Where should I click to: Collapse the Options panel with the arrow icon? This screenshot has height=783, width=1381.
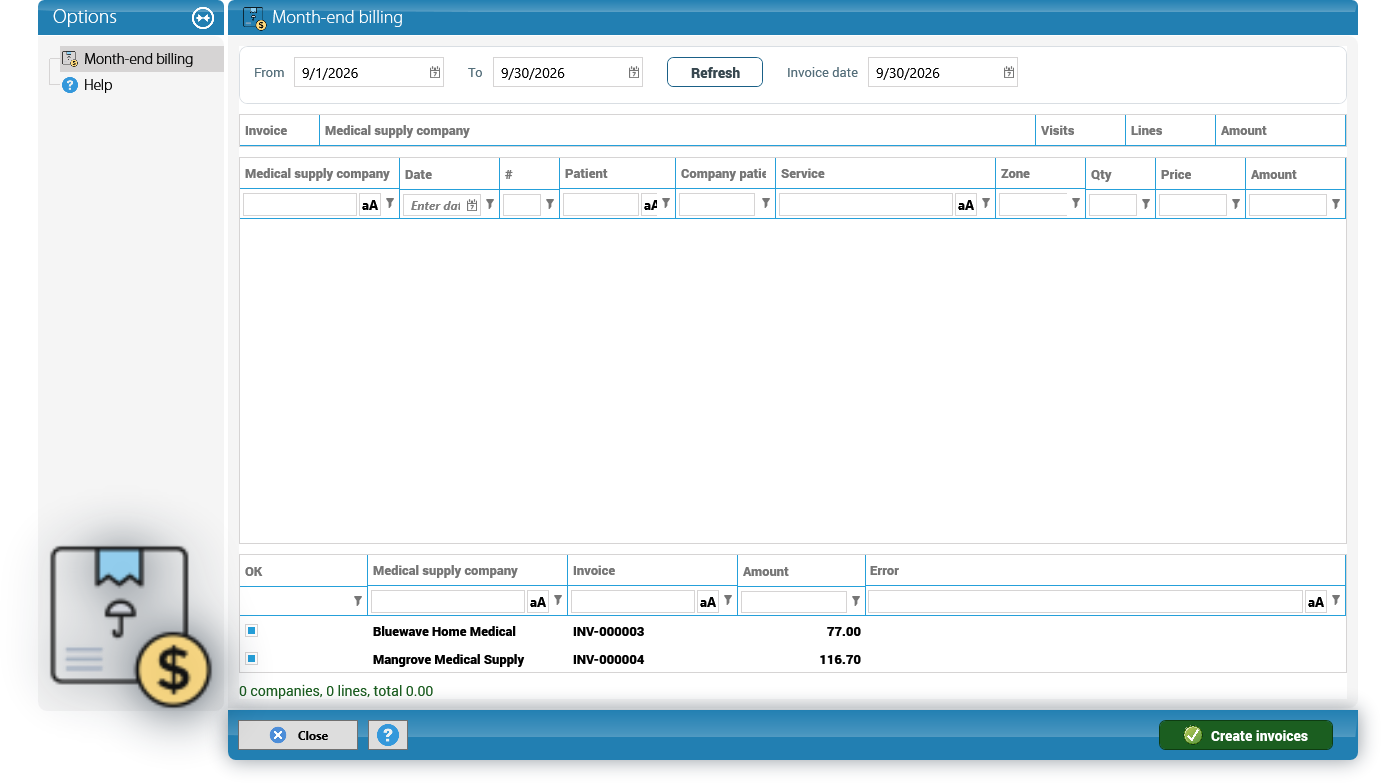click(x=203, y=18)
